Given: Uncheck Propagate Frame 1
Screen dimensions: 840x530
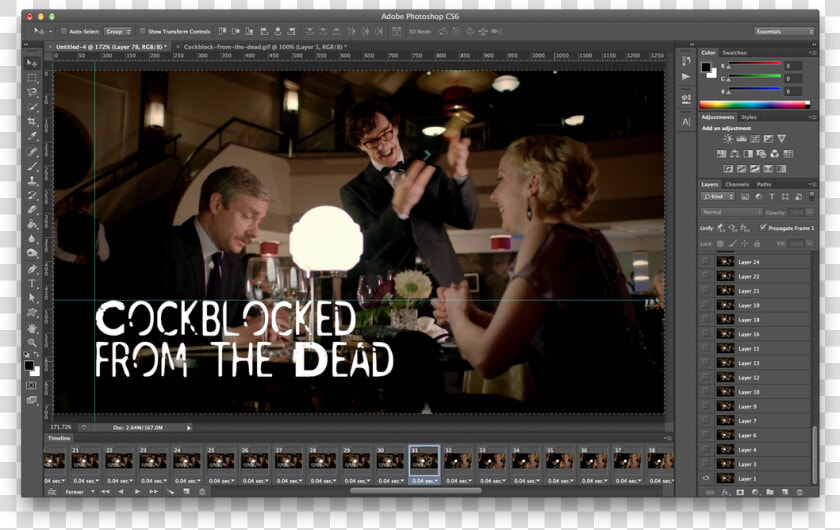Looking at the screenshot, I should tap(763, 228).
